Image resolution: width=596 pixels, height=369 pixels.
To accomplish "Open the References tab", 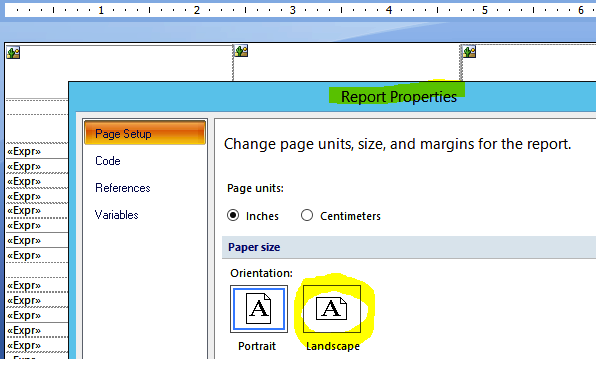I will pyautogui.click(x=123, y=188).
